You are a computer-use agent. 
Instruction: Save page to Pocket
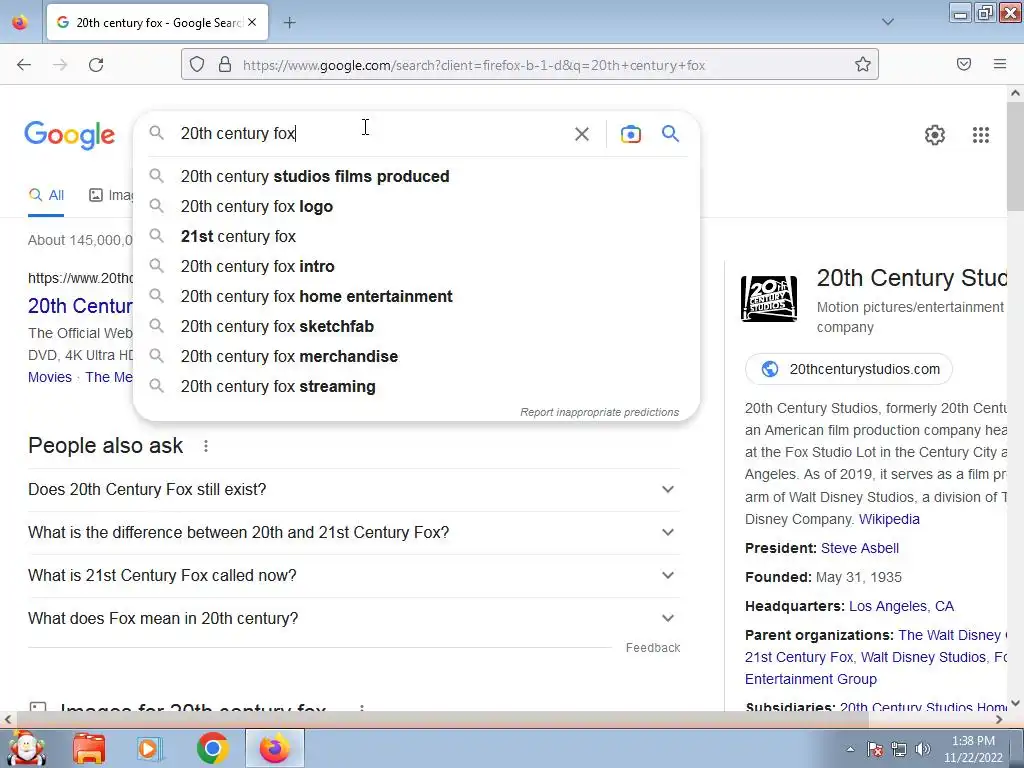point(964,64)
